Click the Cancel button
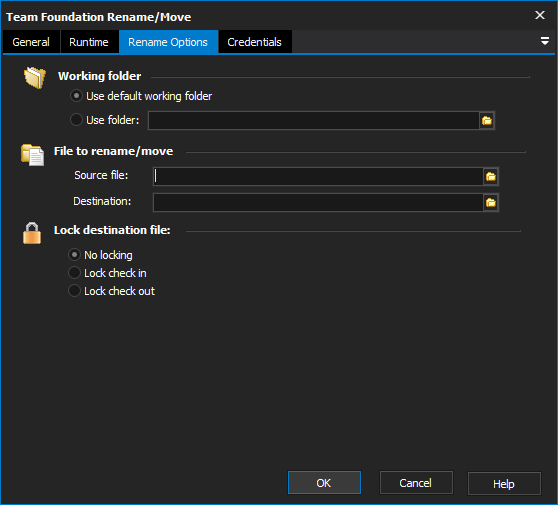Screen dimensions: 558x505 click(x=416, y=483)
